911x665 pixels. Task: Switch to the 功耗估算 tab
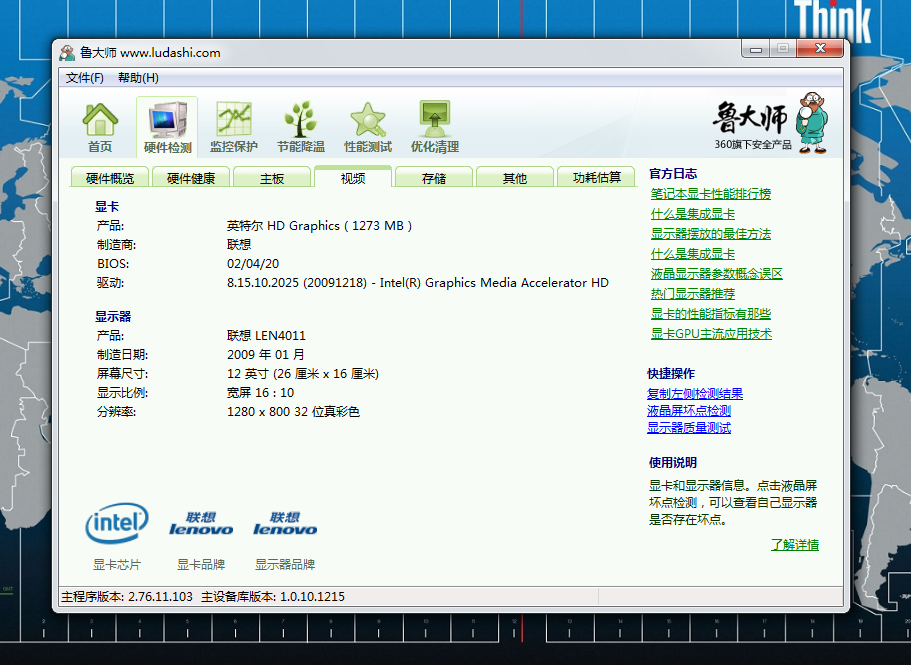(597, 178)
